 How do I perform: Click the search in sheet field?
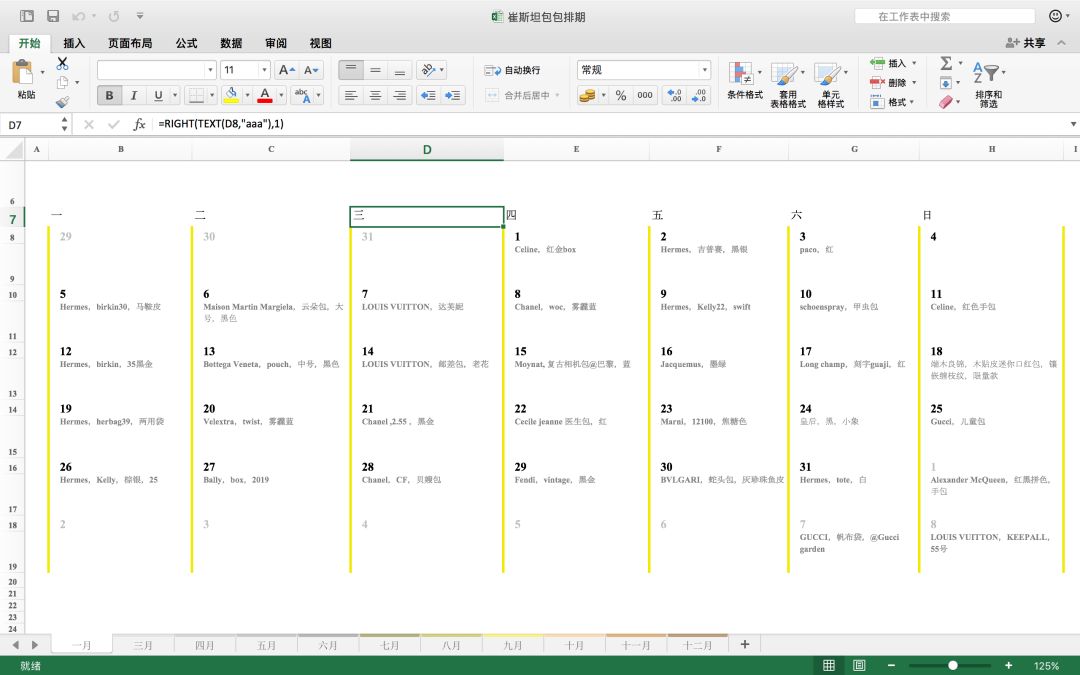pyautogui.click(x=944, y=17)
